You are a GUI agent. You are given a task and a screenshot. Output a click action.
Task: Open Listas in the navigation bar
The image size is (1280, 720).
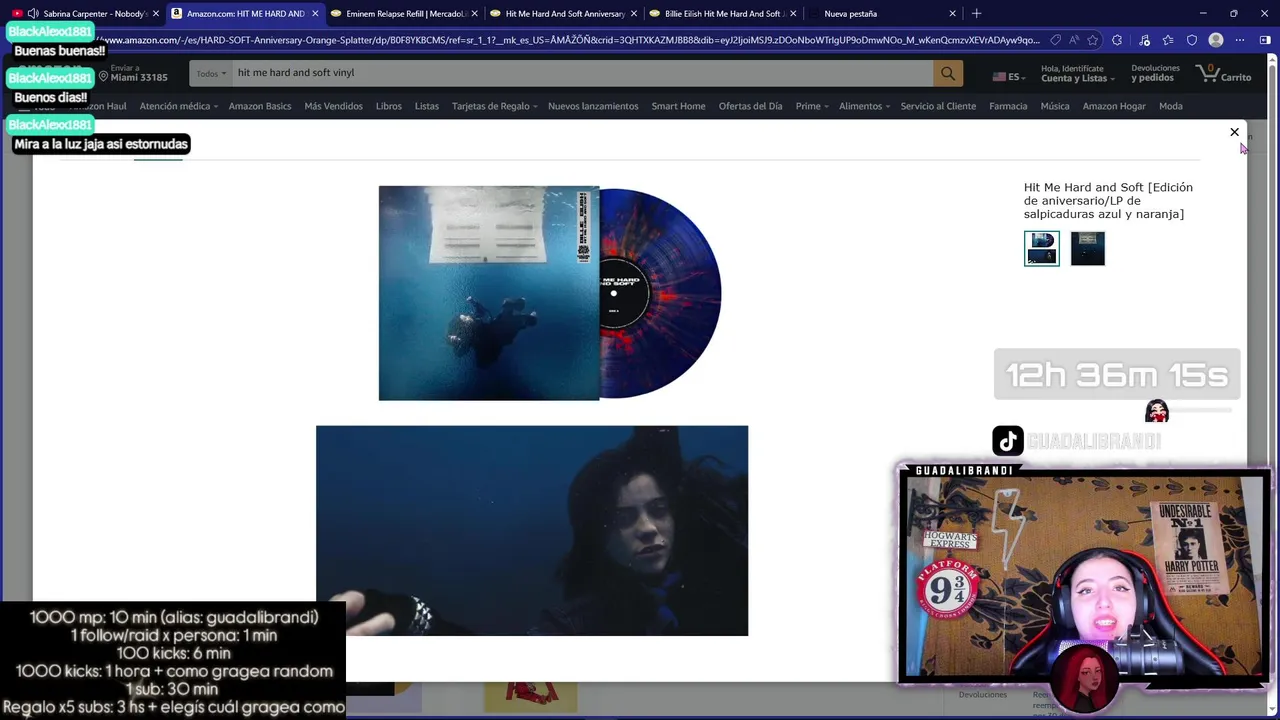click(427, 106)
